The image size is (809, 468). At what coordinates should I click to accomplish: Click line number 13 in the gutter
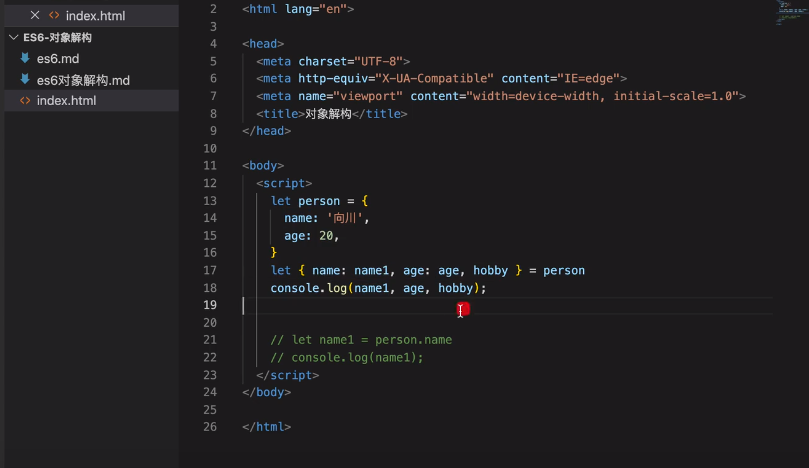pyautogui.click(x=210, y=201)
